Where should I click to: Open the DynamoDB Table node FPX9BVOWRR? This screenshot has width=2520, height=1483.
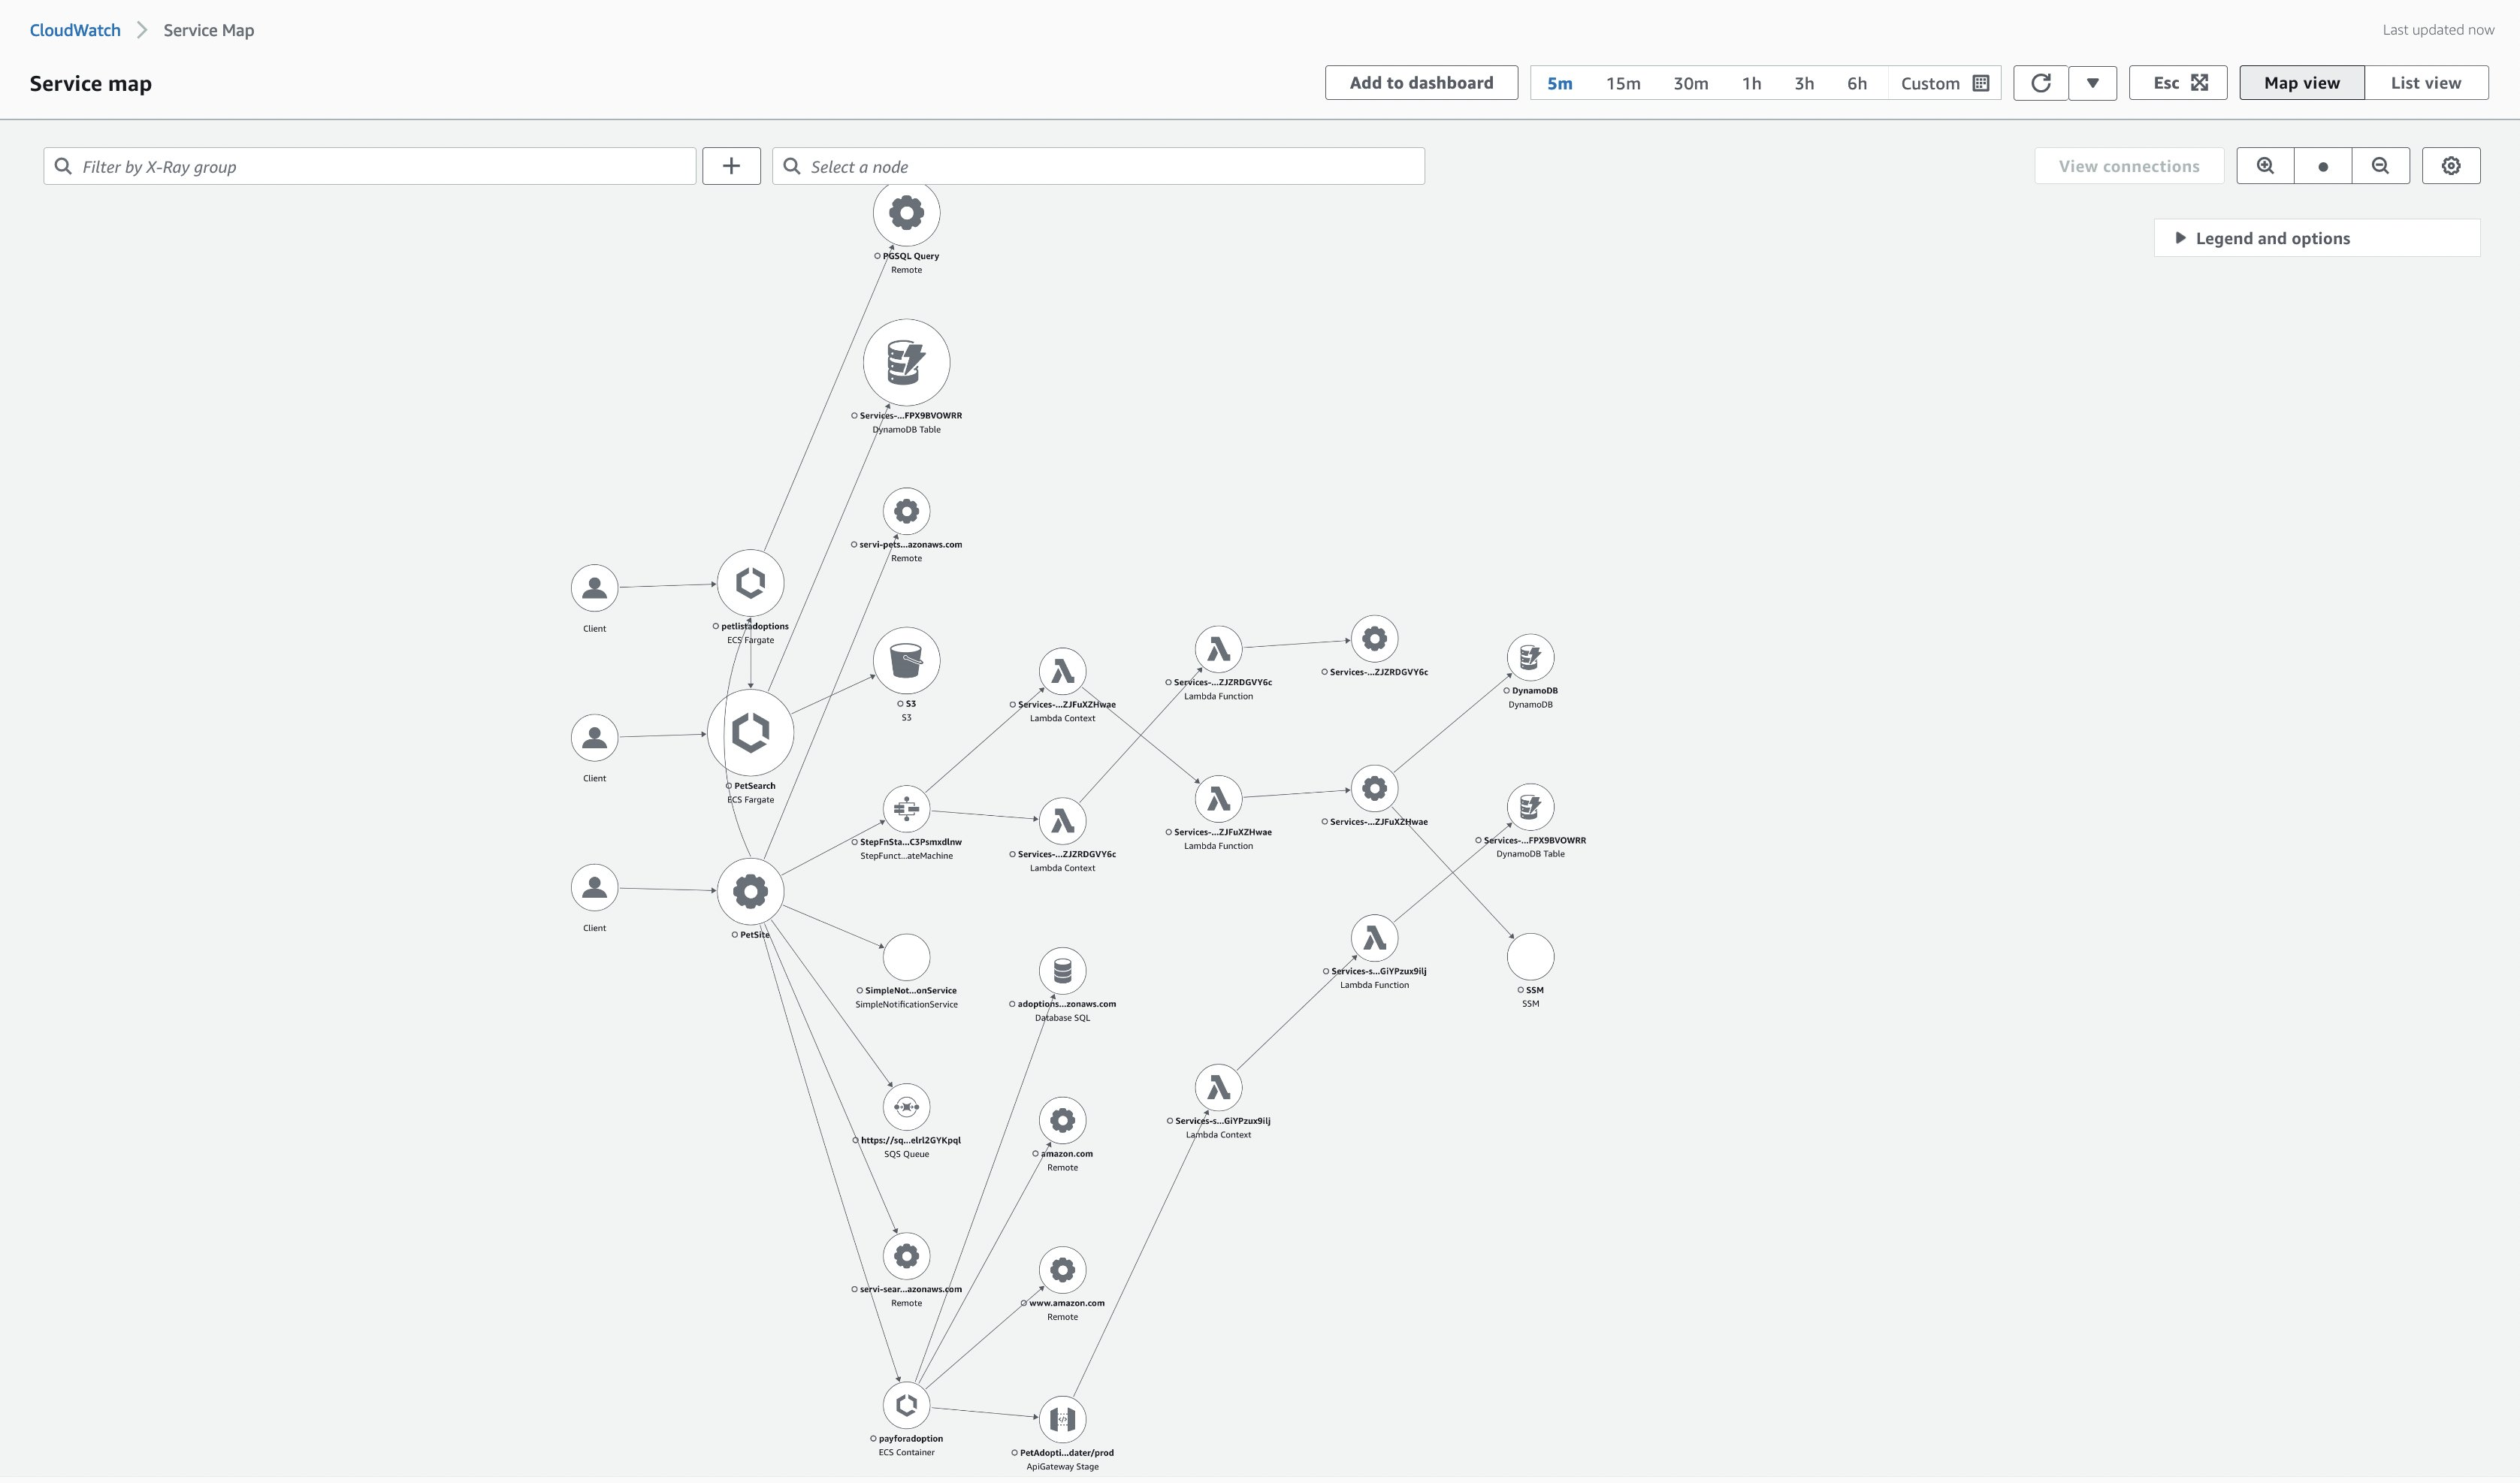coord(906,363)
